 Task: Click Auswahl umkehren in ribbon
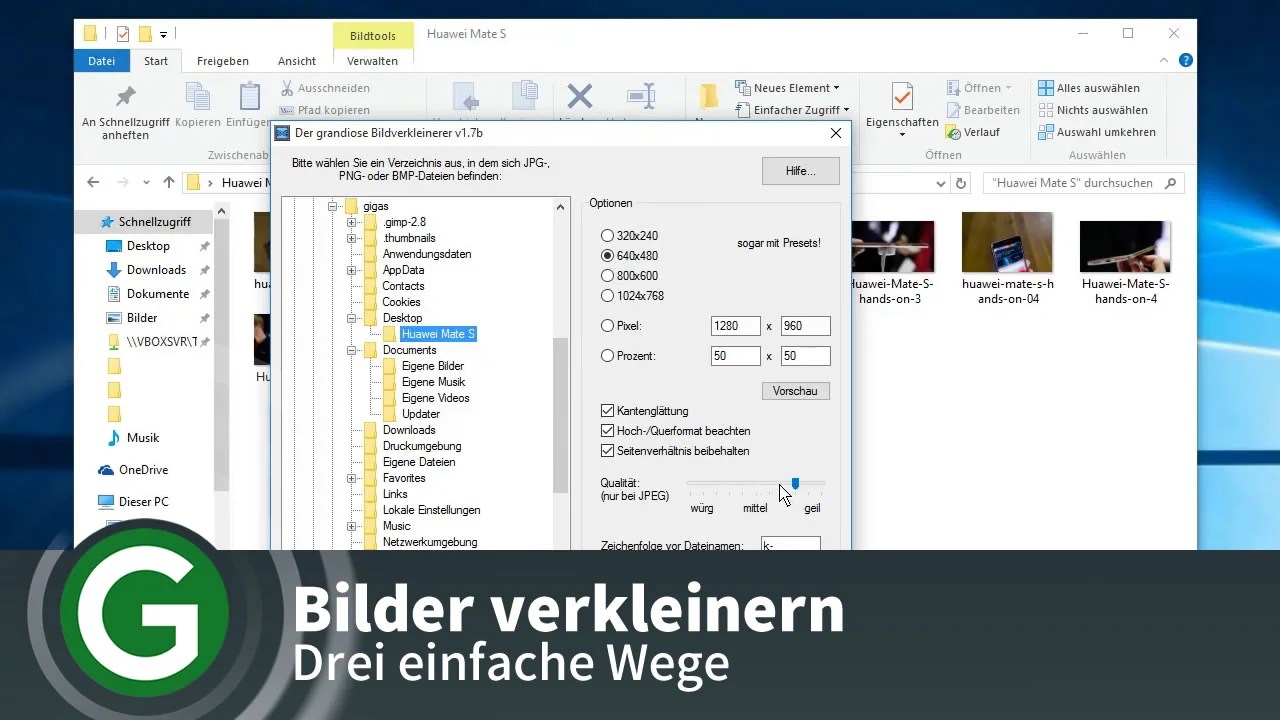pyautogui.click(x=1097, y=132)
